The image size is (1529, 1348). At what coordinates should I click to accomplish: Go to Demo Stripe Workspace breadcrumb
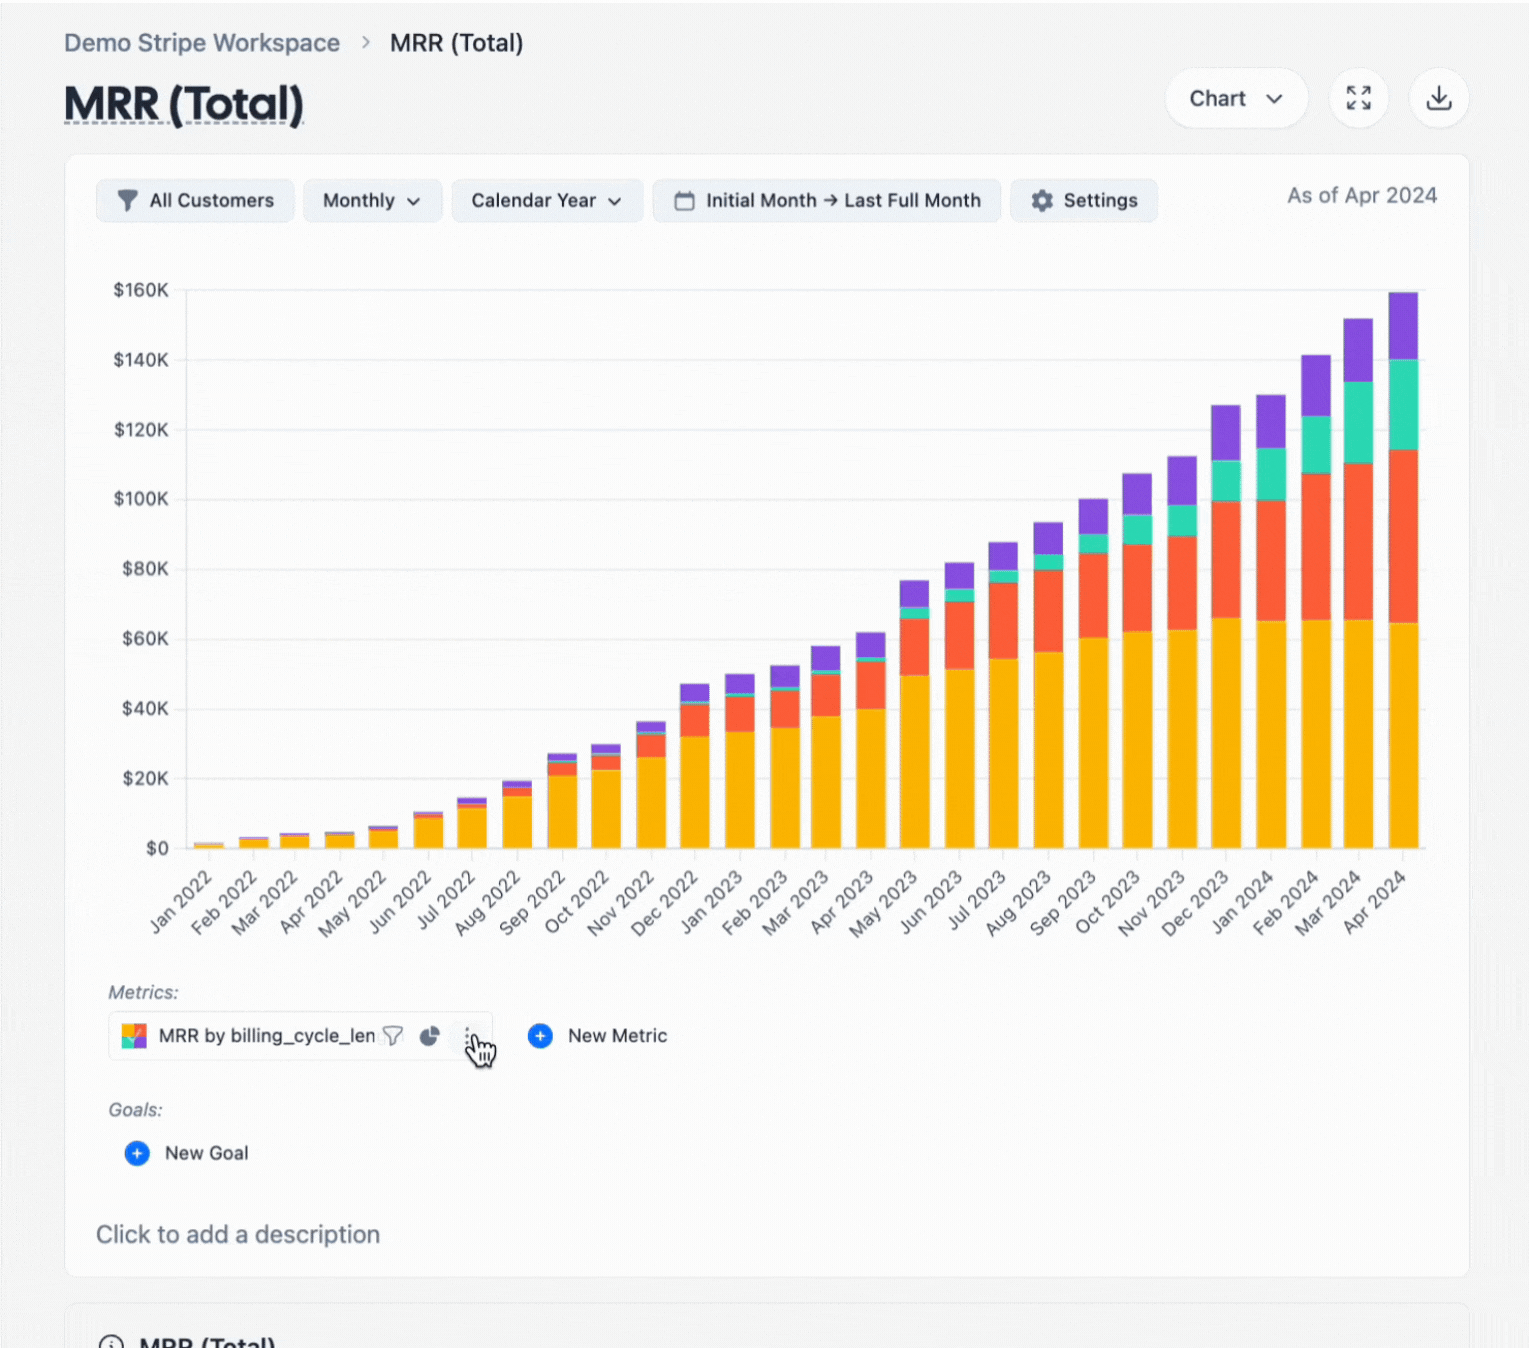point(202,43)
